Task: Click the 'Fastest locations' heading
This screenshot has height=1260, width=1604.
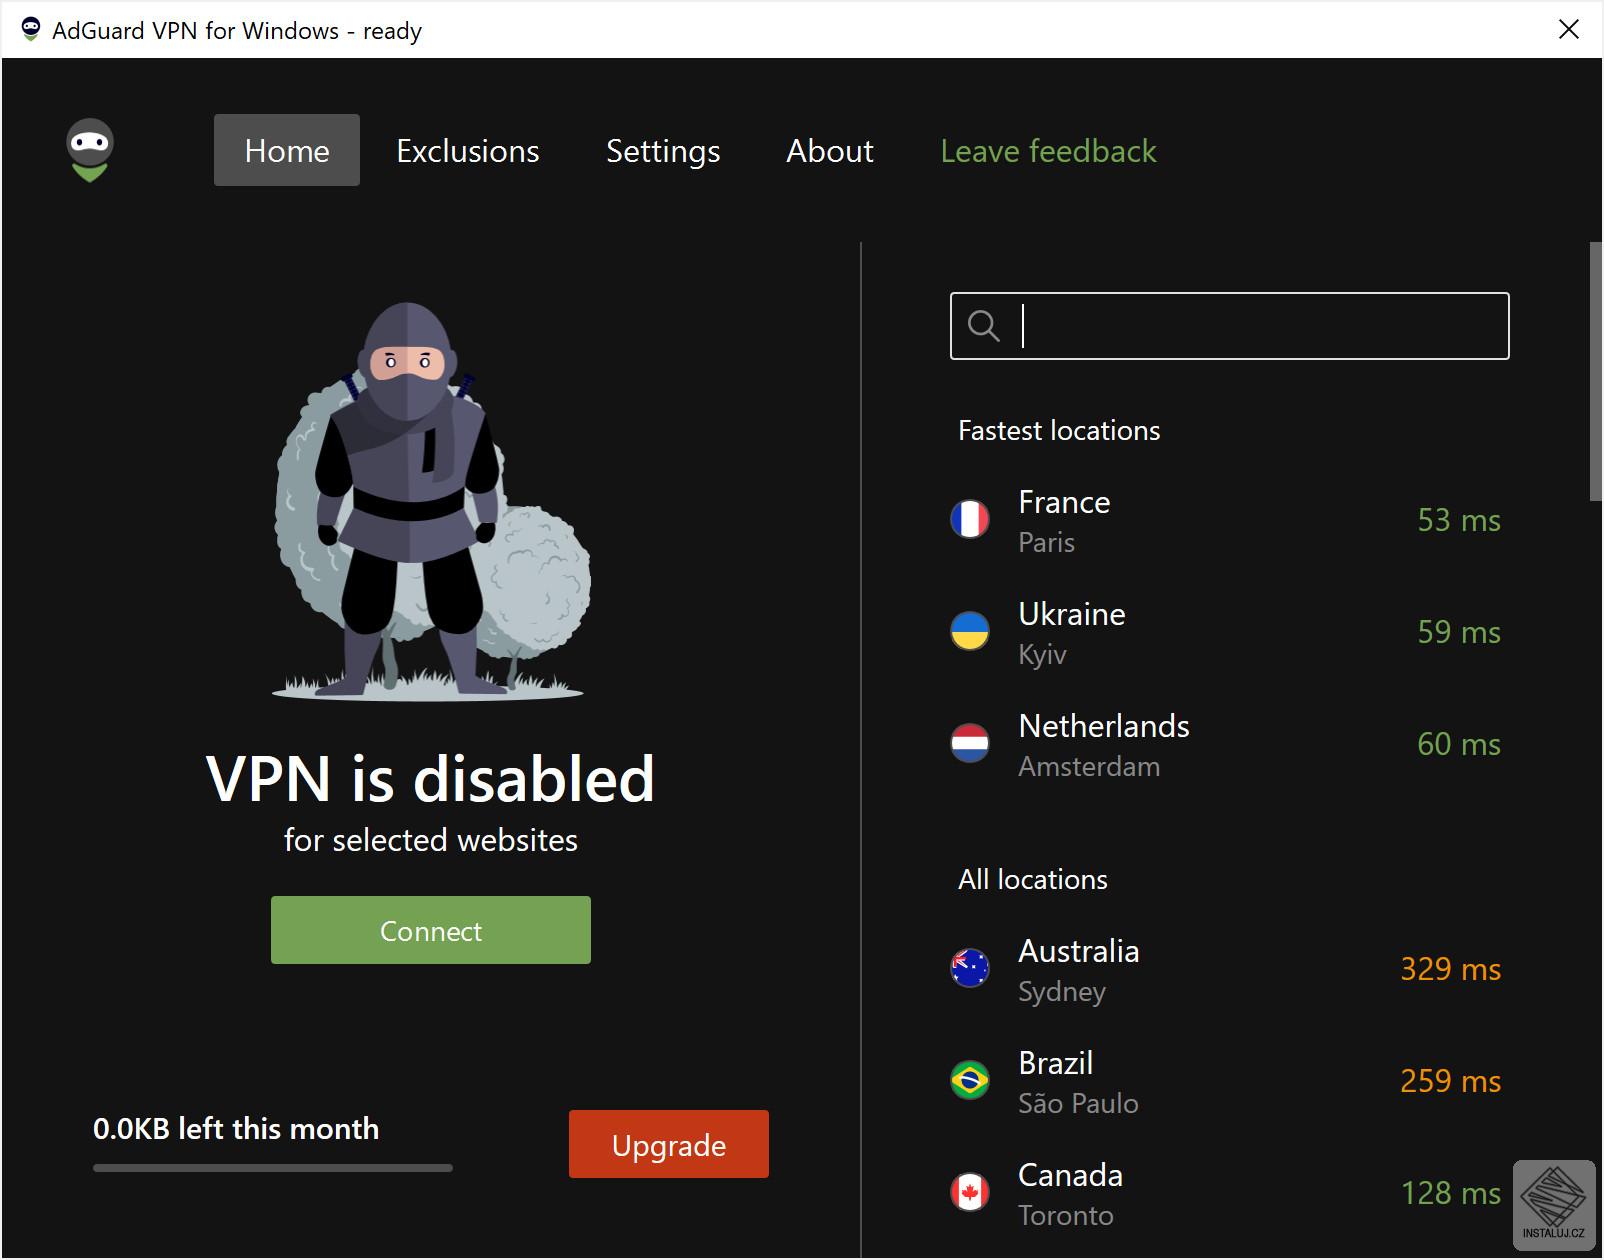Action: pos(1059,431)
